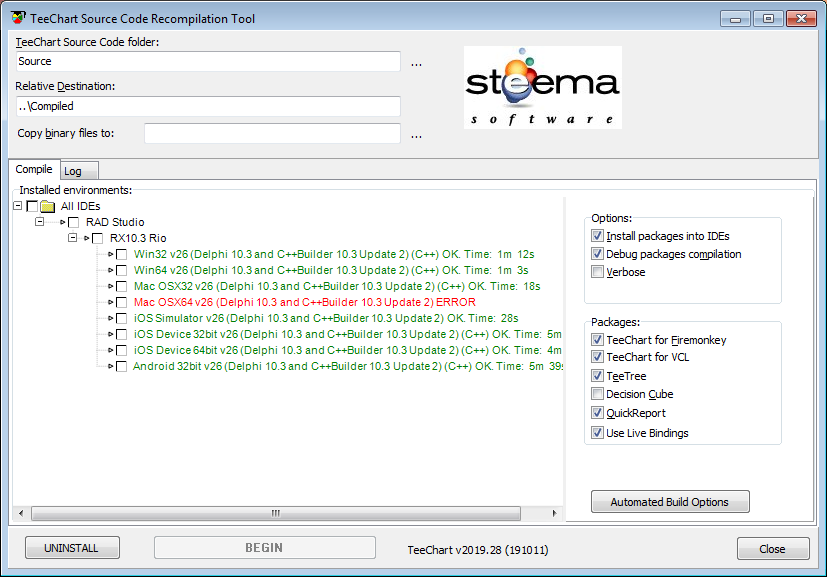Check the iOS Simulator v26 checkbox

[x=121, y=319]
